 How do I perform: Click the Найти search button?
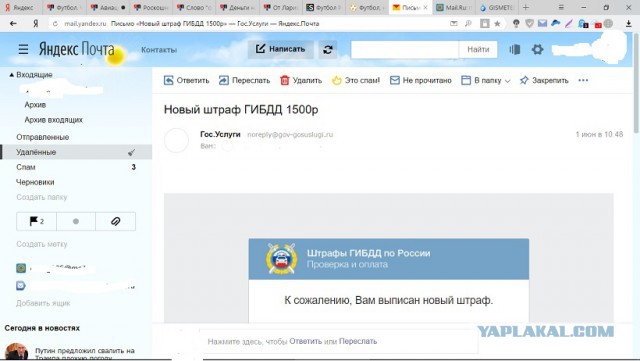pos(478,49)
